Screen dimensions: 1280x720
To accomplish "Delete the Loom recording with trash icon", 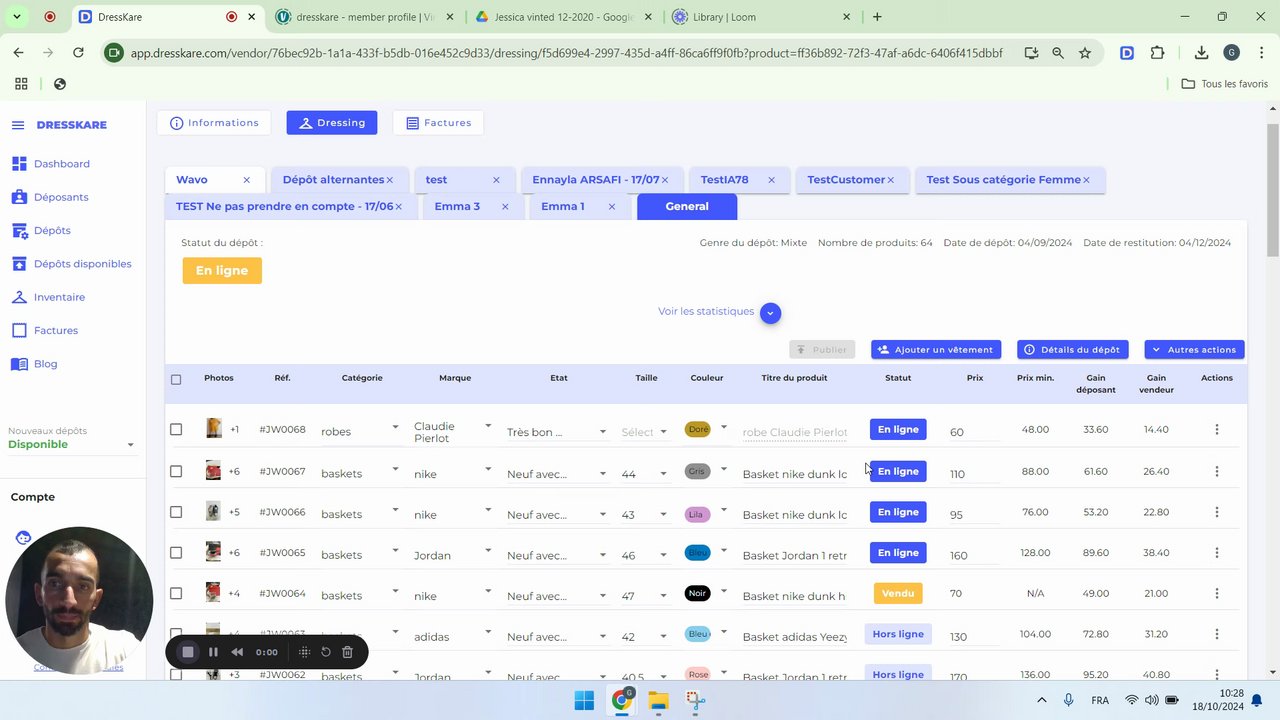I will coord(347,652).
